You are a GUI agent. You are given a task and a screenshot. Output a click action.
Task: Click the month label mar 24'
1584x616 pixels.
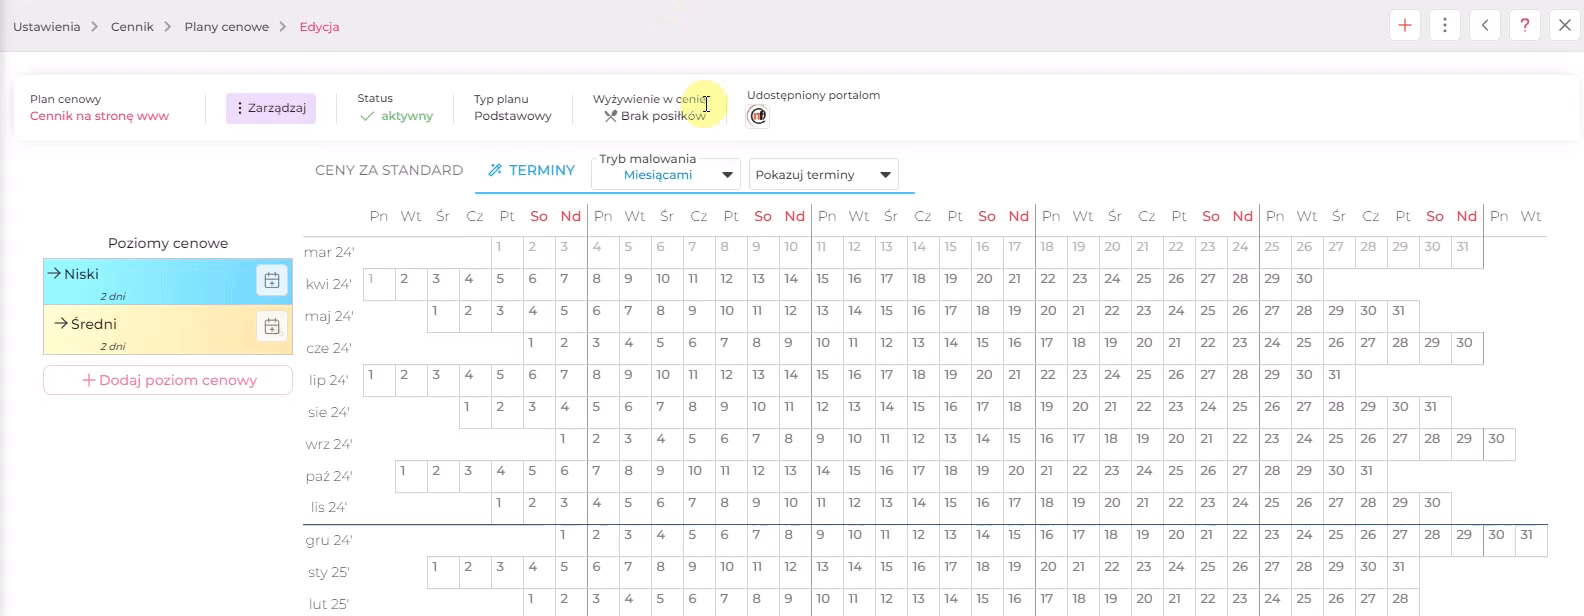coord(329,252)
